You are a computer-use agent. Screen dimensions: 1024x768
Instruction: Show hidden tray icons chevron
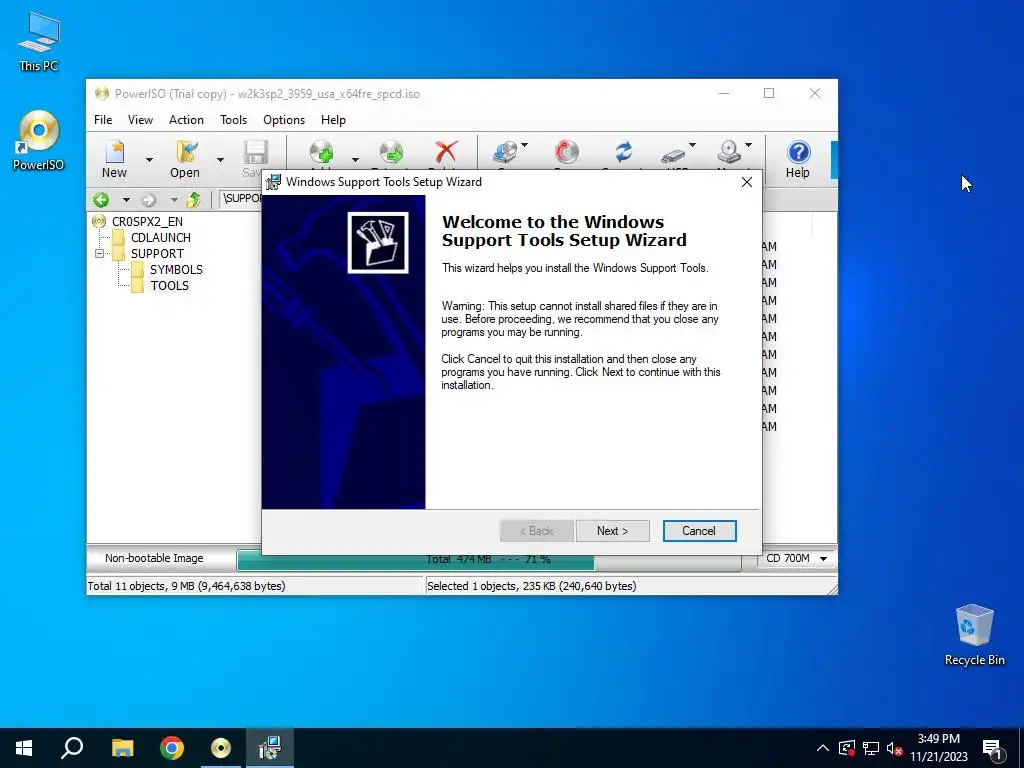[823, 748]
